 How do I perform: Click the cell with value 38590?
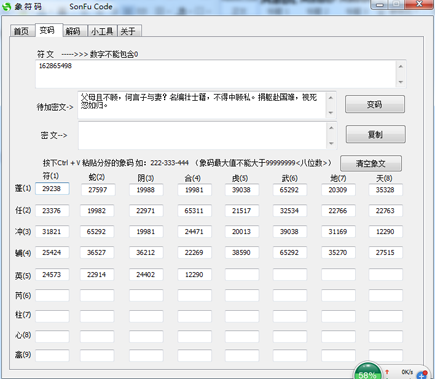click(242, 253)
